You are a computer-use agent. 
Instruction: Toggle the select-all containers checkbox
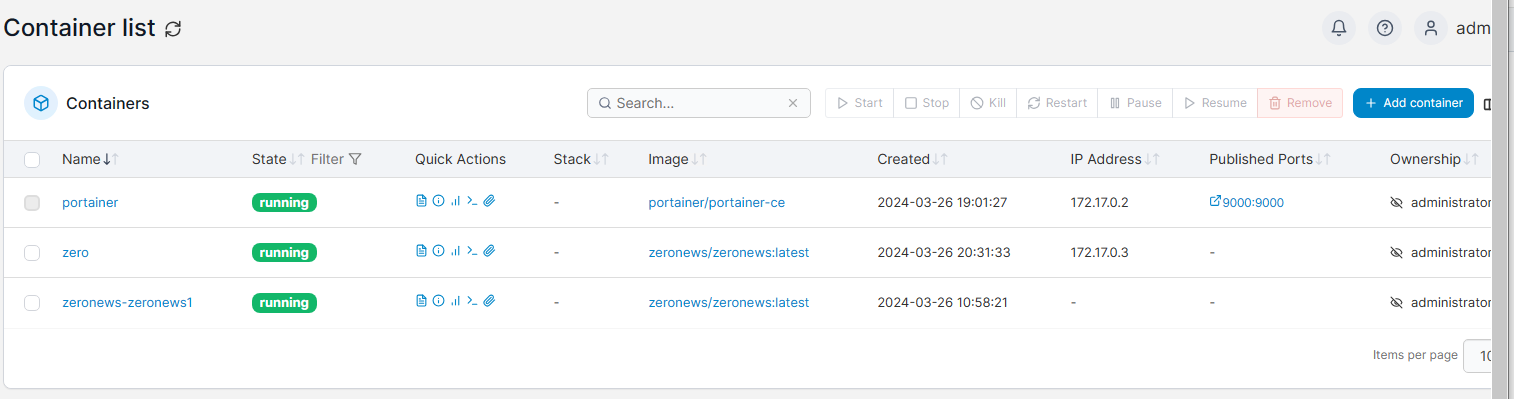click(x=32, y=159)
